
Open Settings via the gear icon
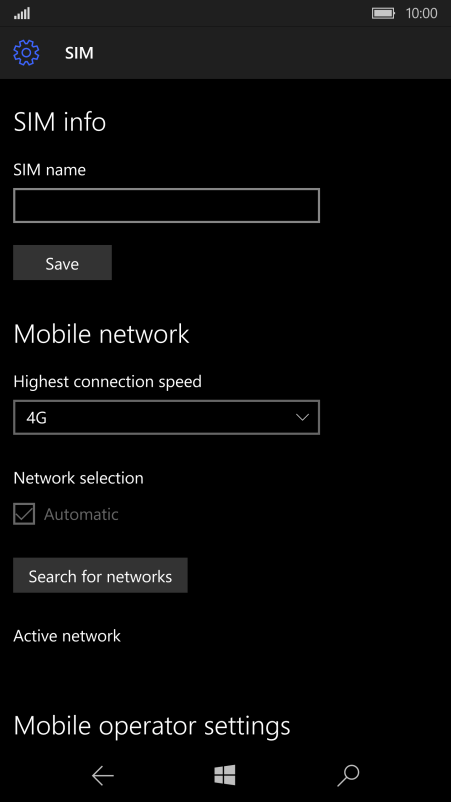pos(26,53)
